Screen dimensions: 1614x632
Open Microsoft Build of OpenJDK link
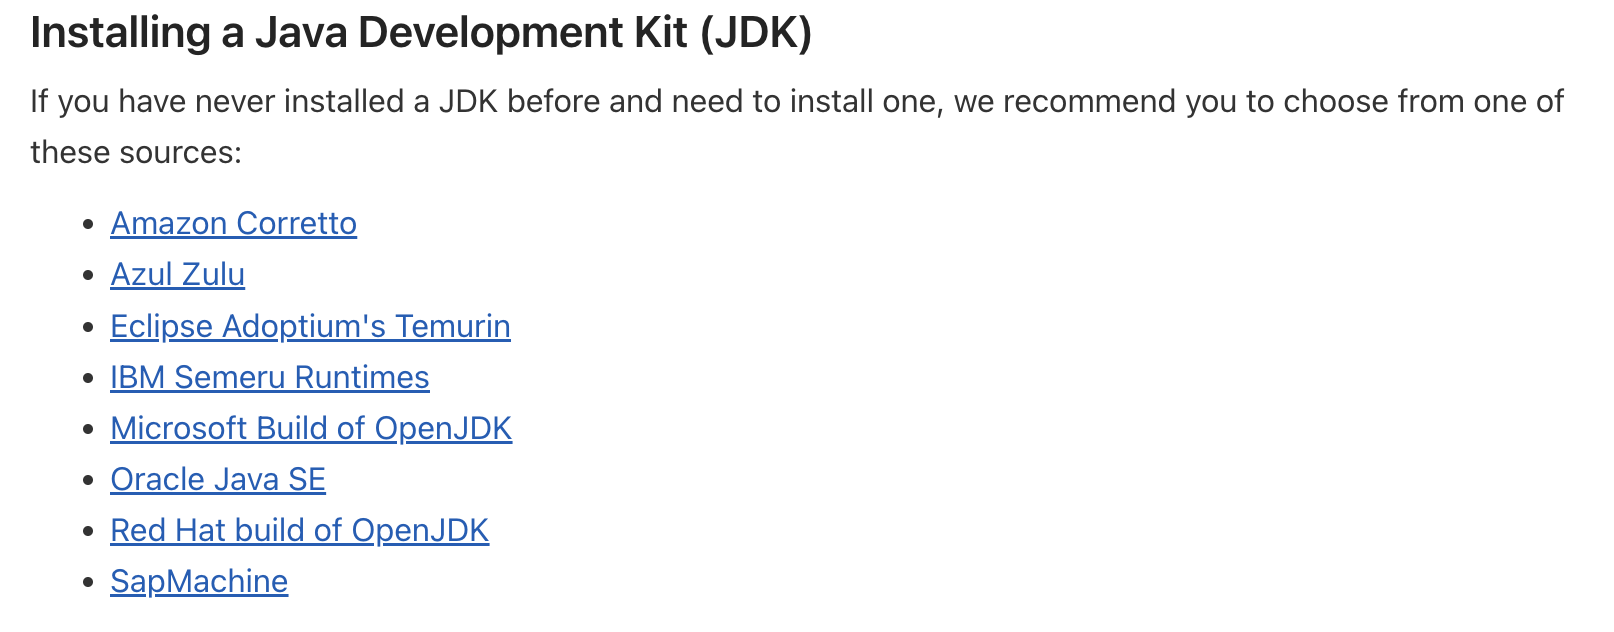[x=310, y=428]
